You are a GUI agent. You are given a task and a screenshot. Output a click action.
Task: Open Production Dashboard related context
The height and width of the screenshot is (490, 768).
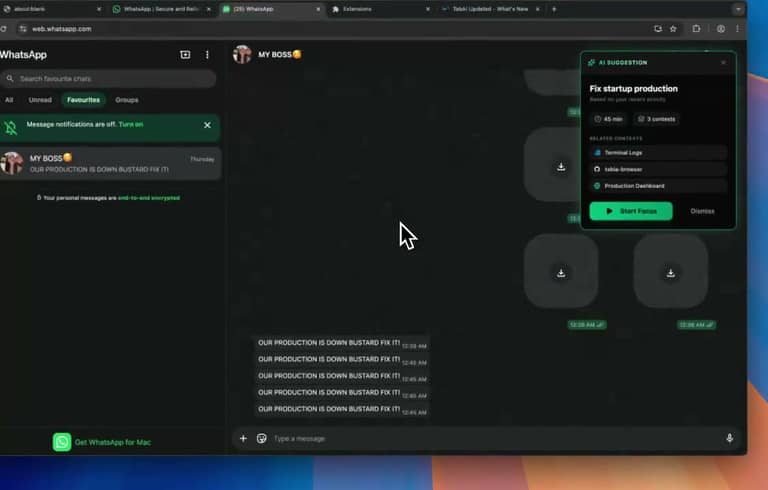(x=658, y=186)
